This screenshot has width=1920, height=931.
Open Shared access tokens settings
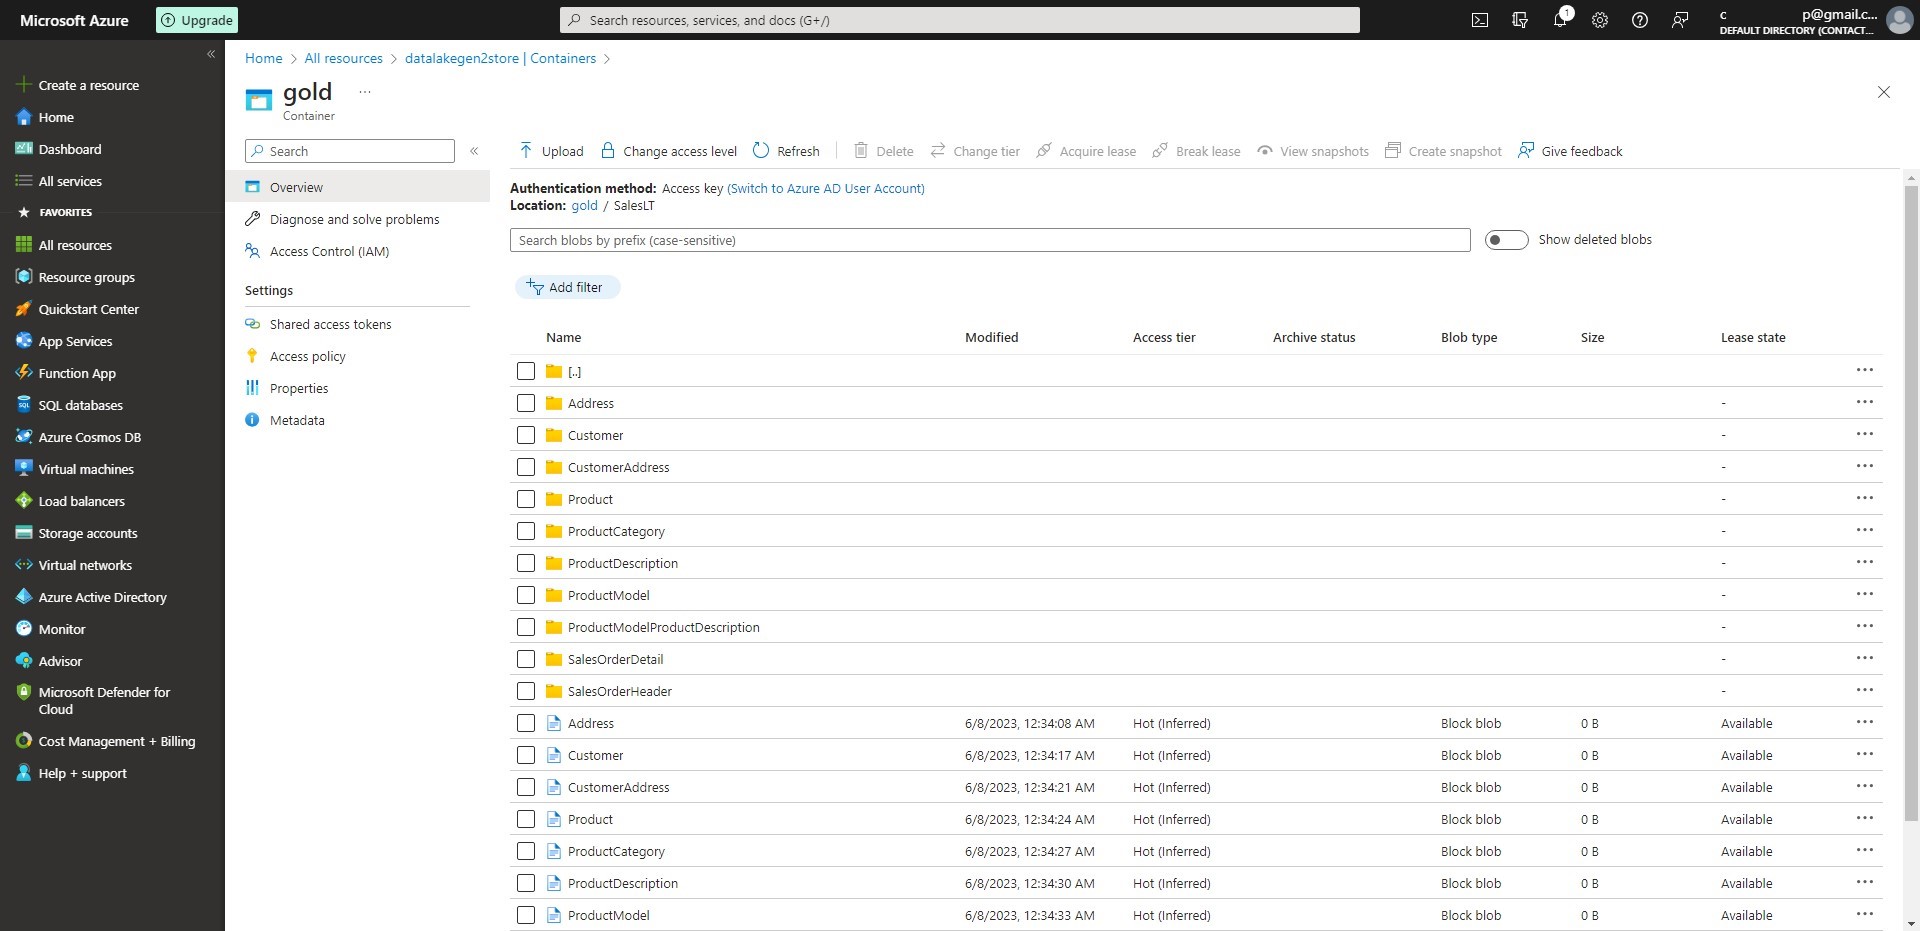pyautogui.click(x=331, y=323)
